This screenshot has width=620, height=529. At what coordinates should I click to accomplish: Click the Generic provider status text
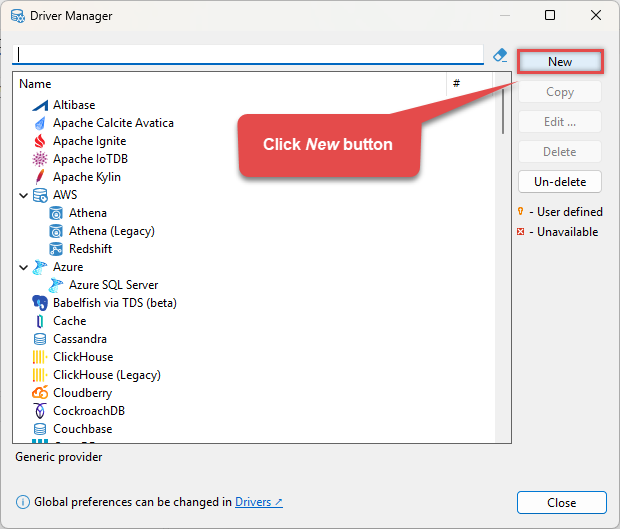point(59,457)
